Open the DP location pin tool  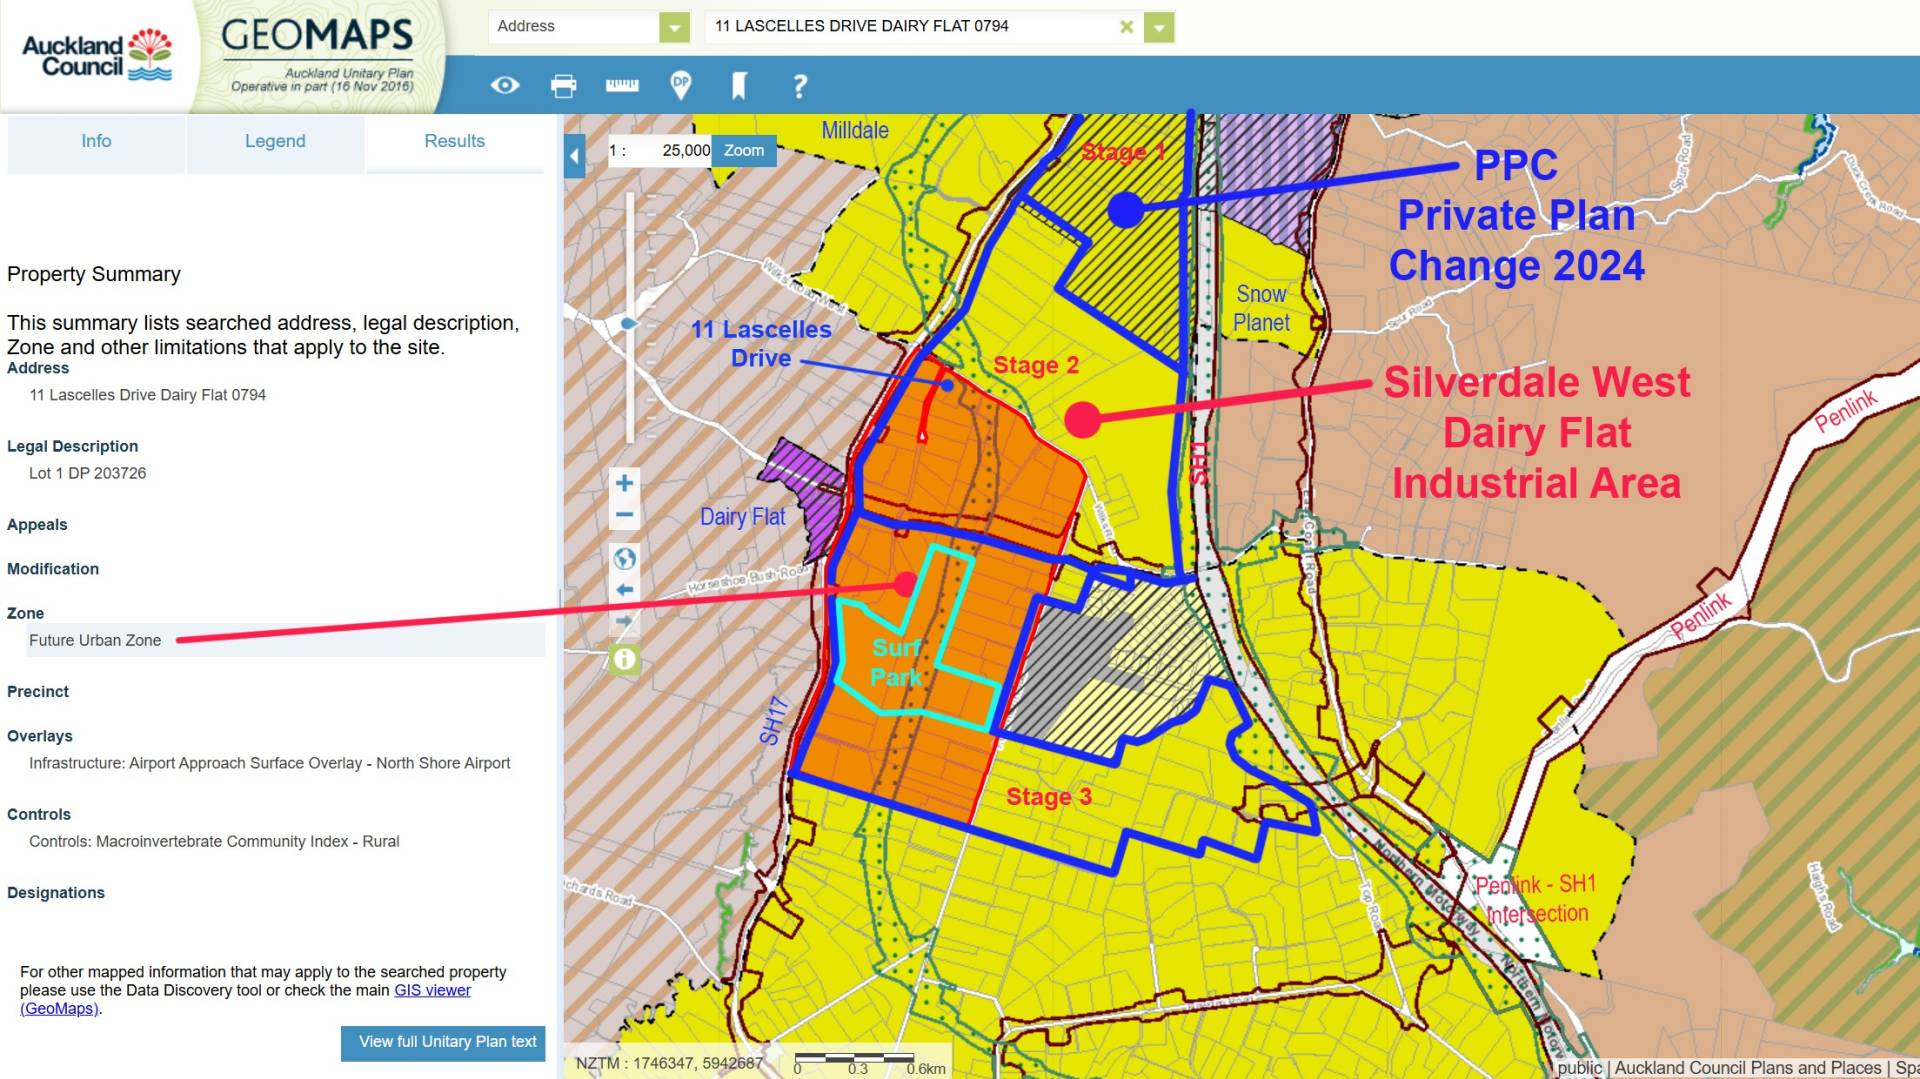coord(681,86)
